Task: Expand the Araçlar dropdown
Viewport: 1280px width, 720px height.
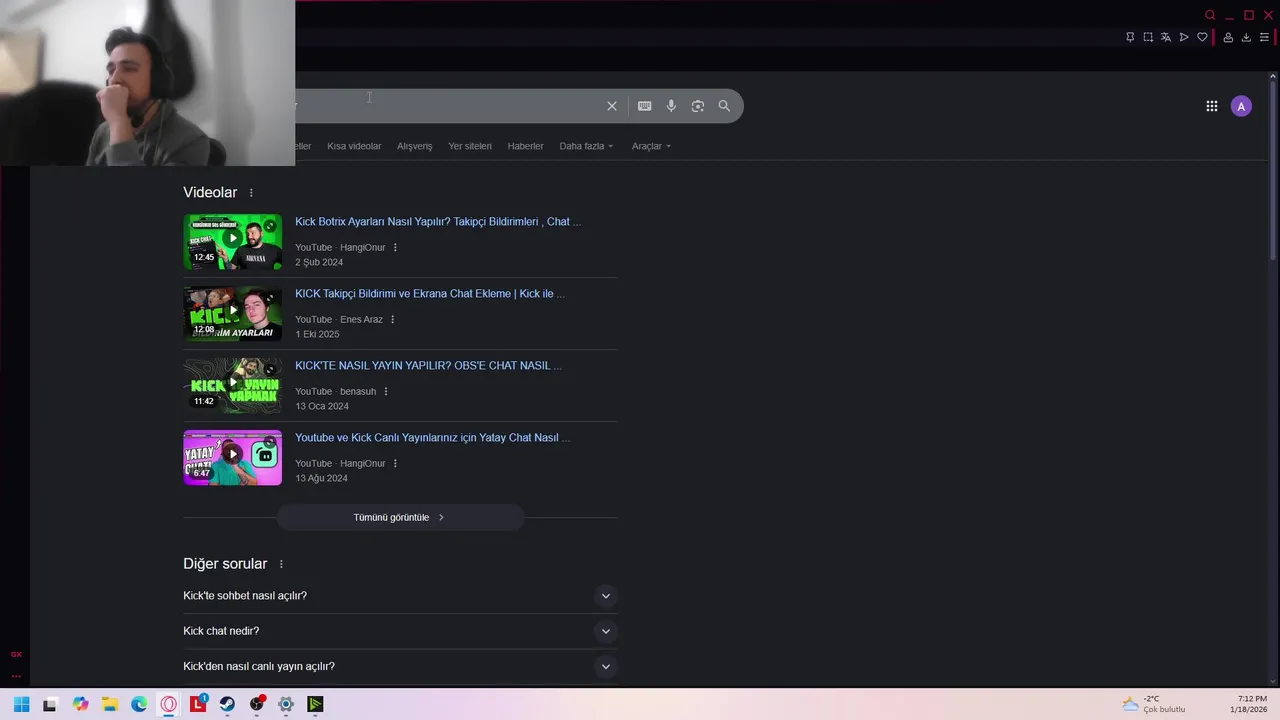Action: [651, 146]
